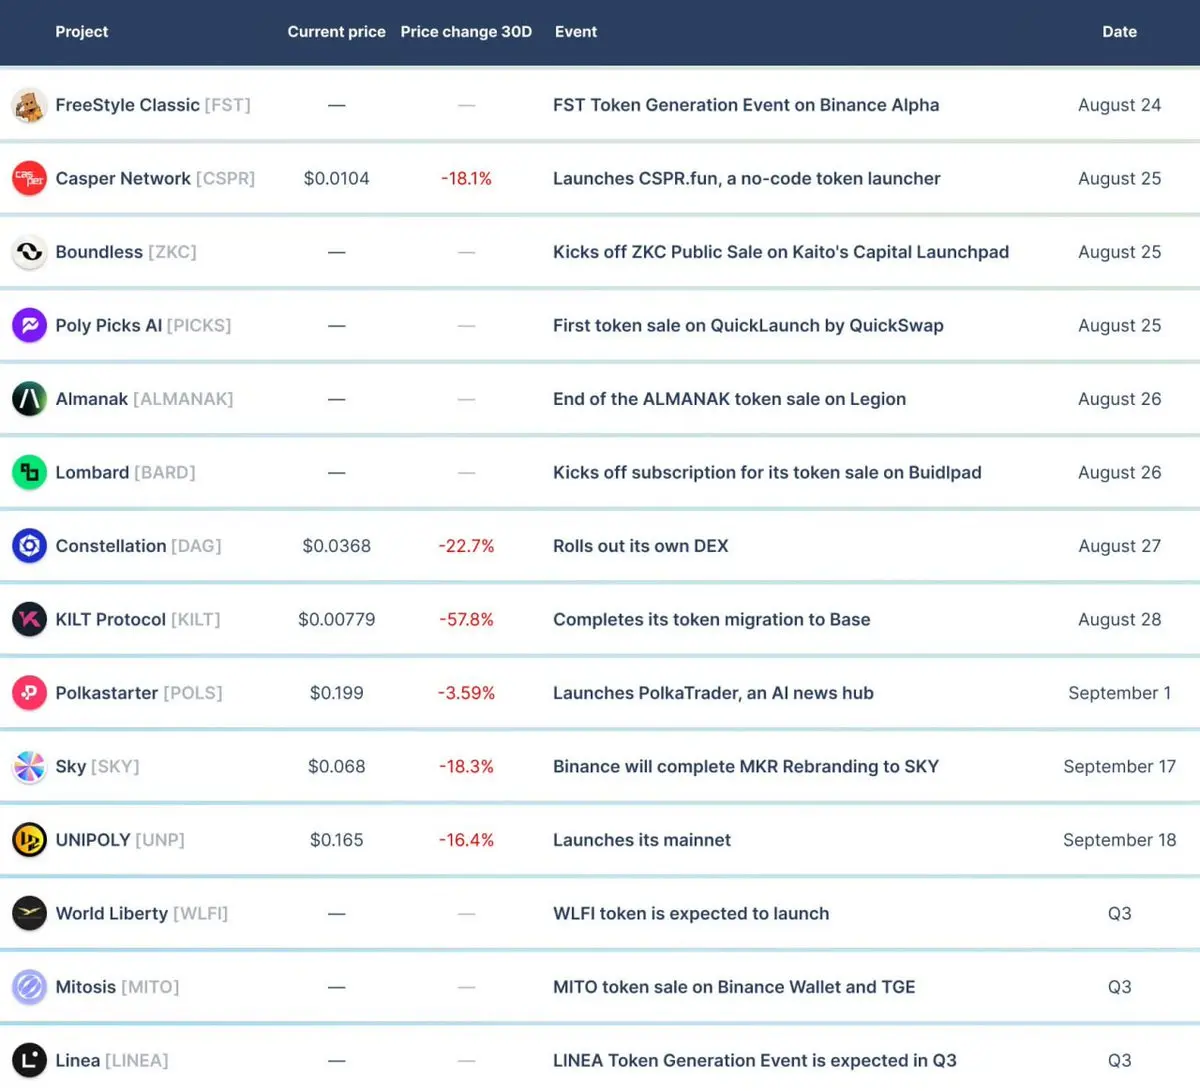Open the Casper Network [CSPR] project name
Viewport: 1200px width, 1091px height.
click(155, 179)
